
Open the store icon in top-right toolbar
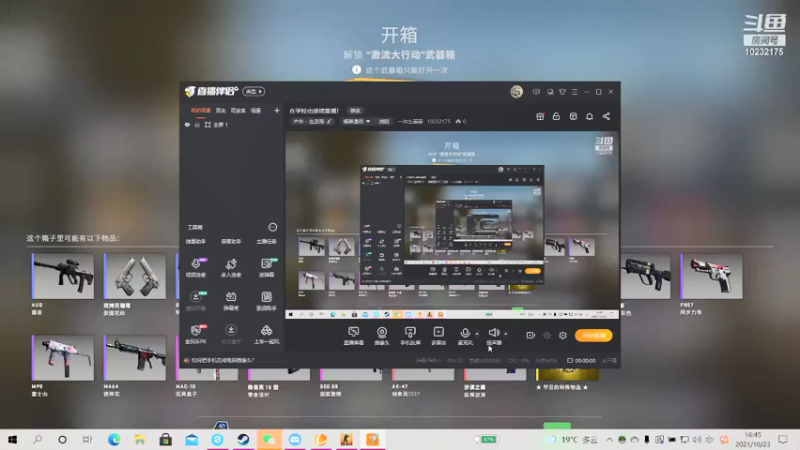click(573, 116)
